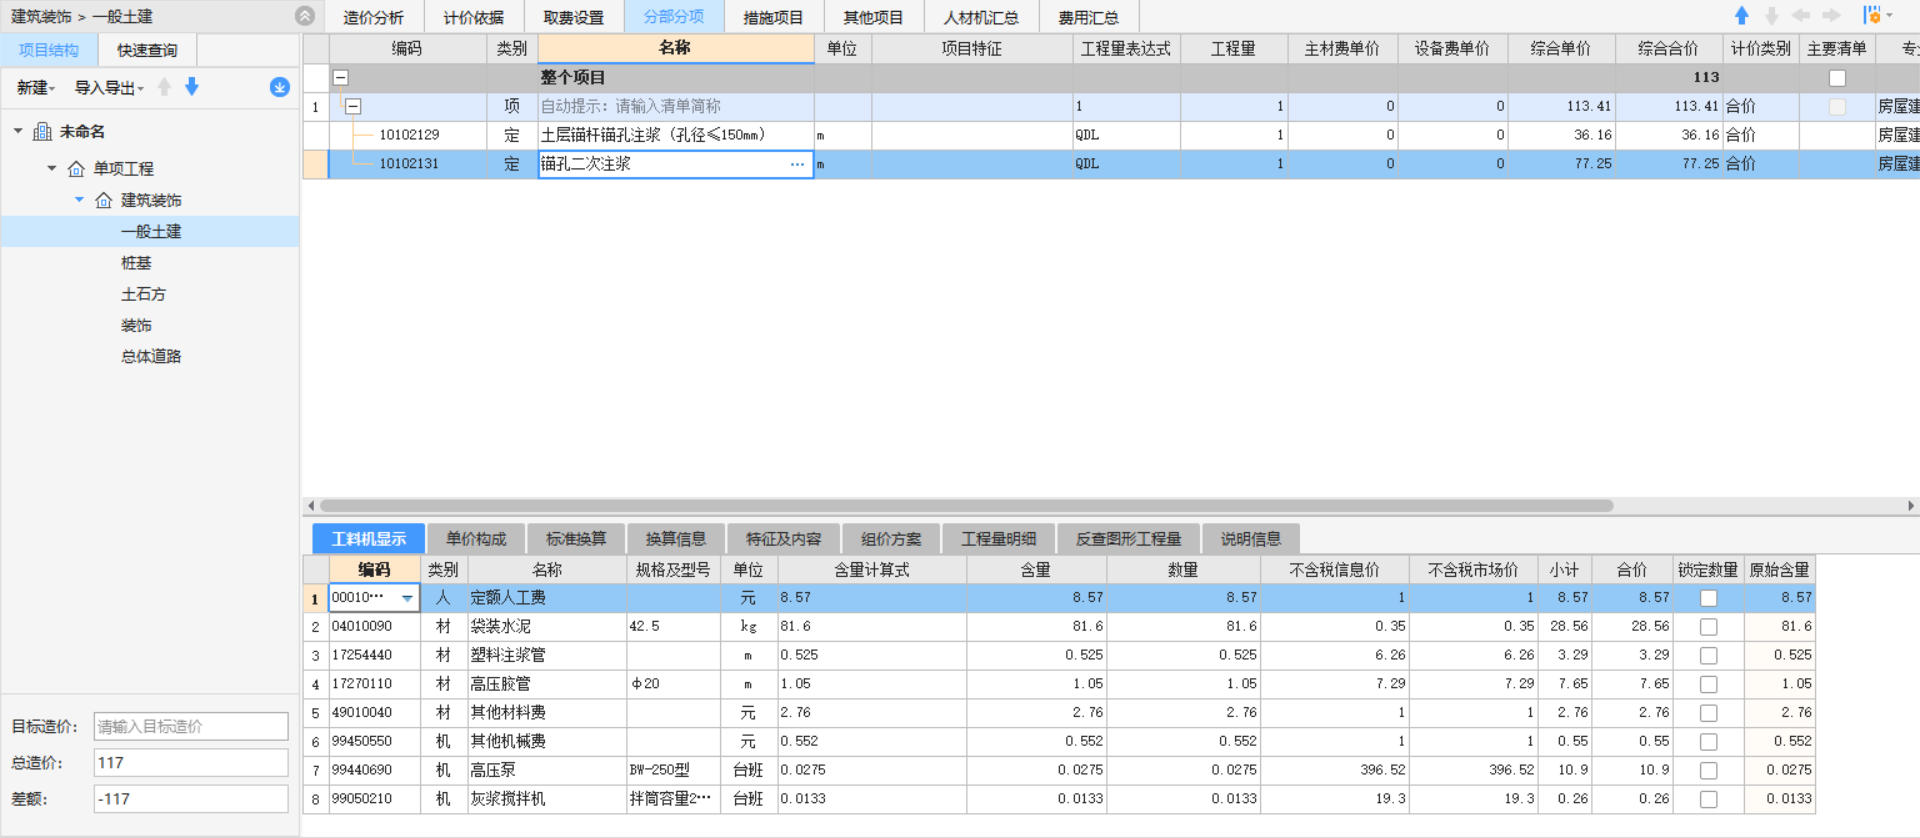The height and width of the screenshot is (838, 1920).
Task: Toggle 锁定数量 checkbox for 高压泵
Action: point(1709,771)
